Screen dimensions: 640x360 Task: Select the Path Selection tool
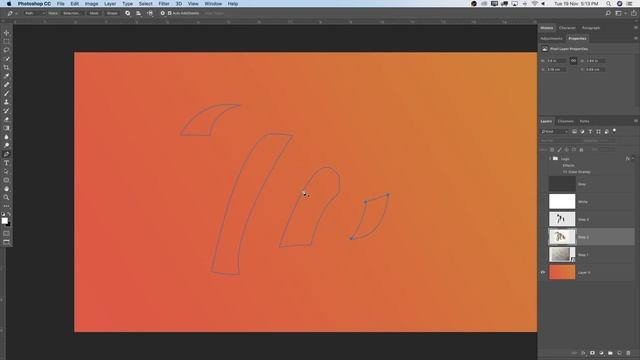coord(6,171)
